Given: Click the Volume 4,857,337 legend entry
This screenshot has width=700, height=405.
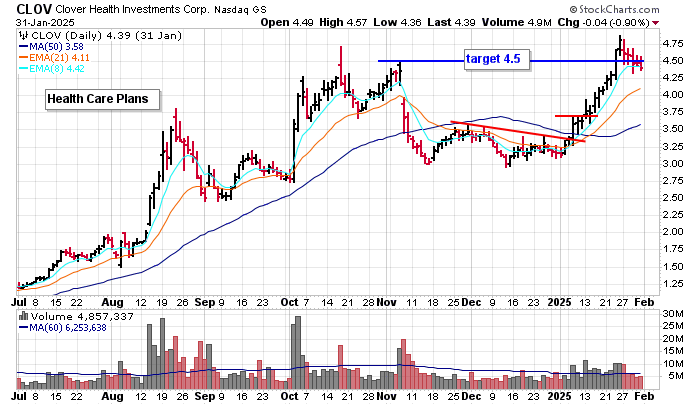Looking at the screenshot, I should [82, 317].
